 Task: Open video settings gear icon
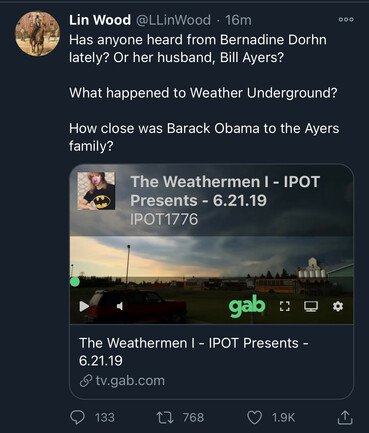point(338,306)
